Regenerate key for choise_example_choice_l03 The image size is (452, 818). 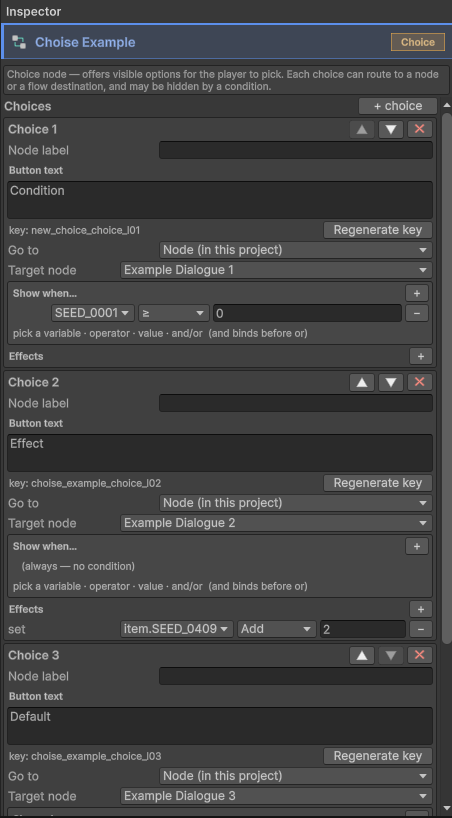tap(378, 756)
